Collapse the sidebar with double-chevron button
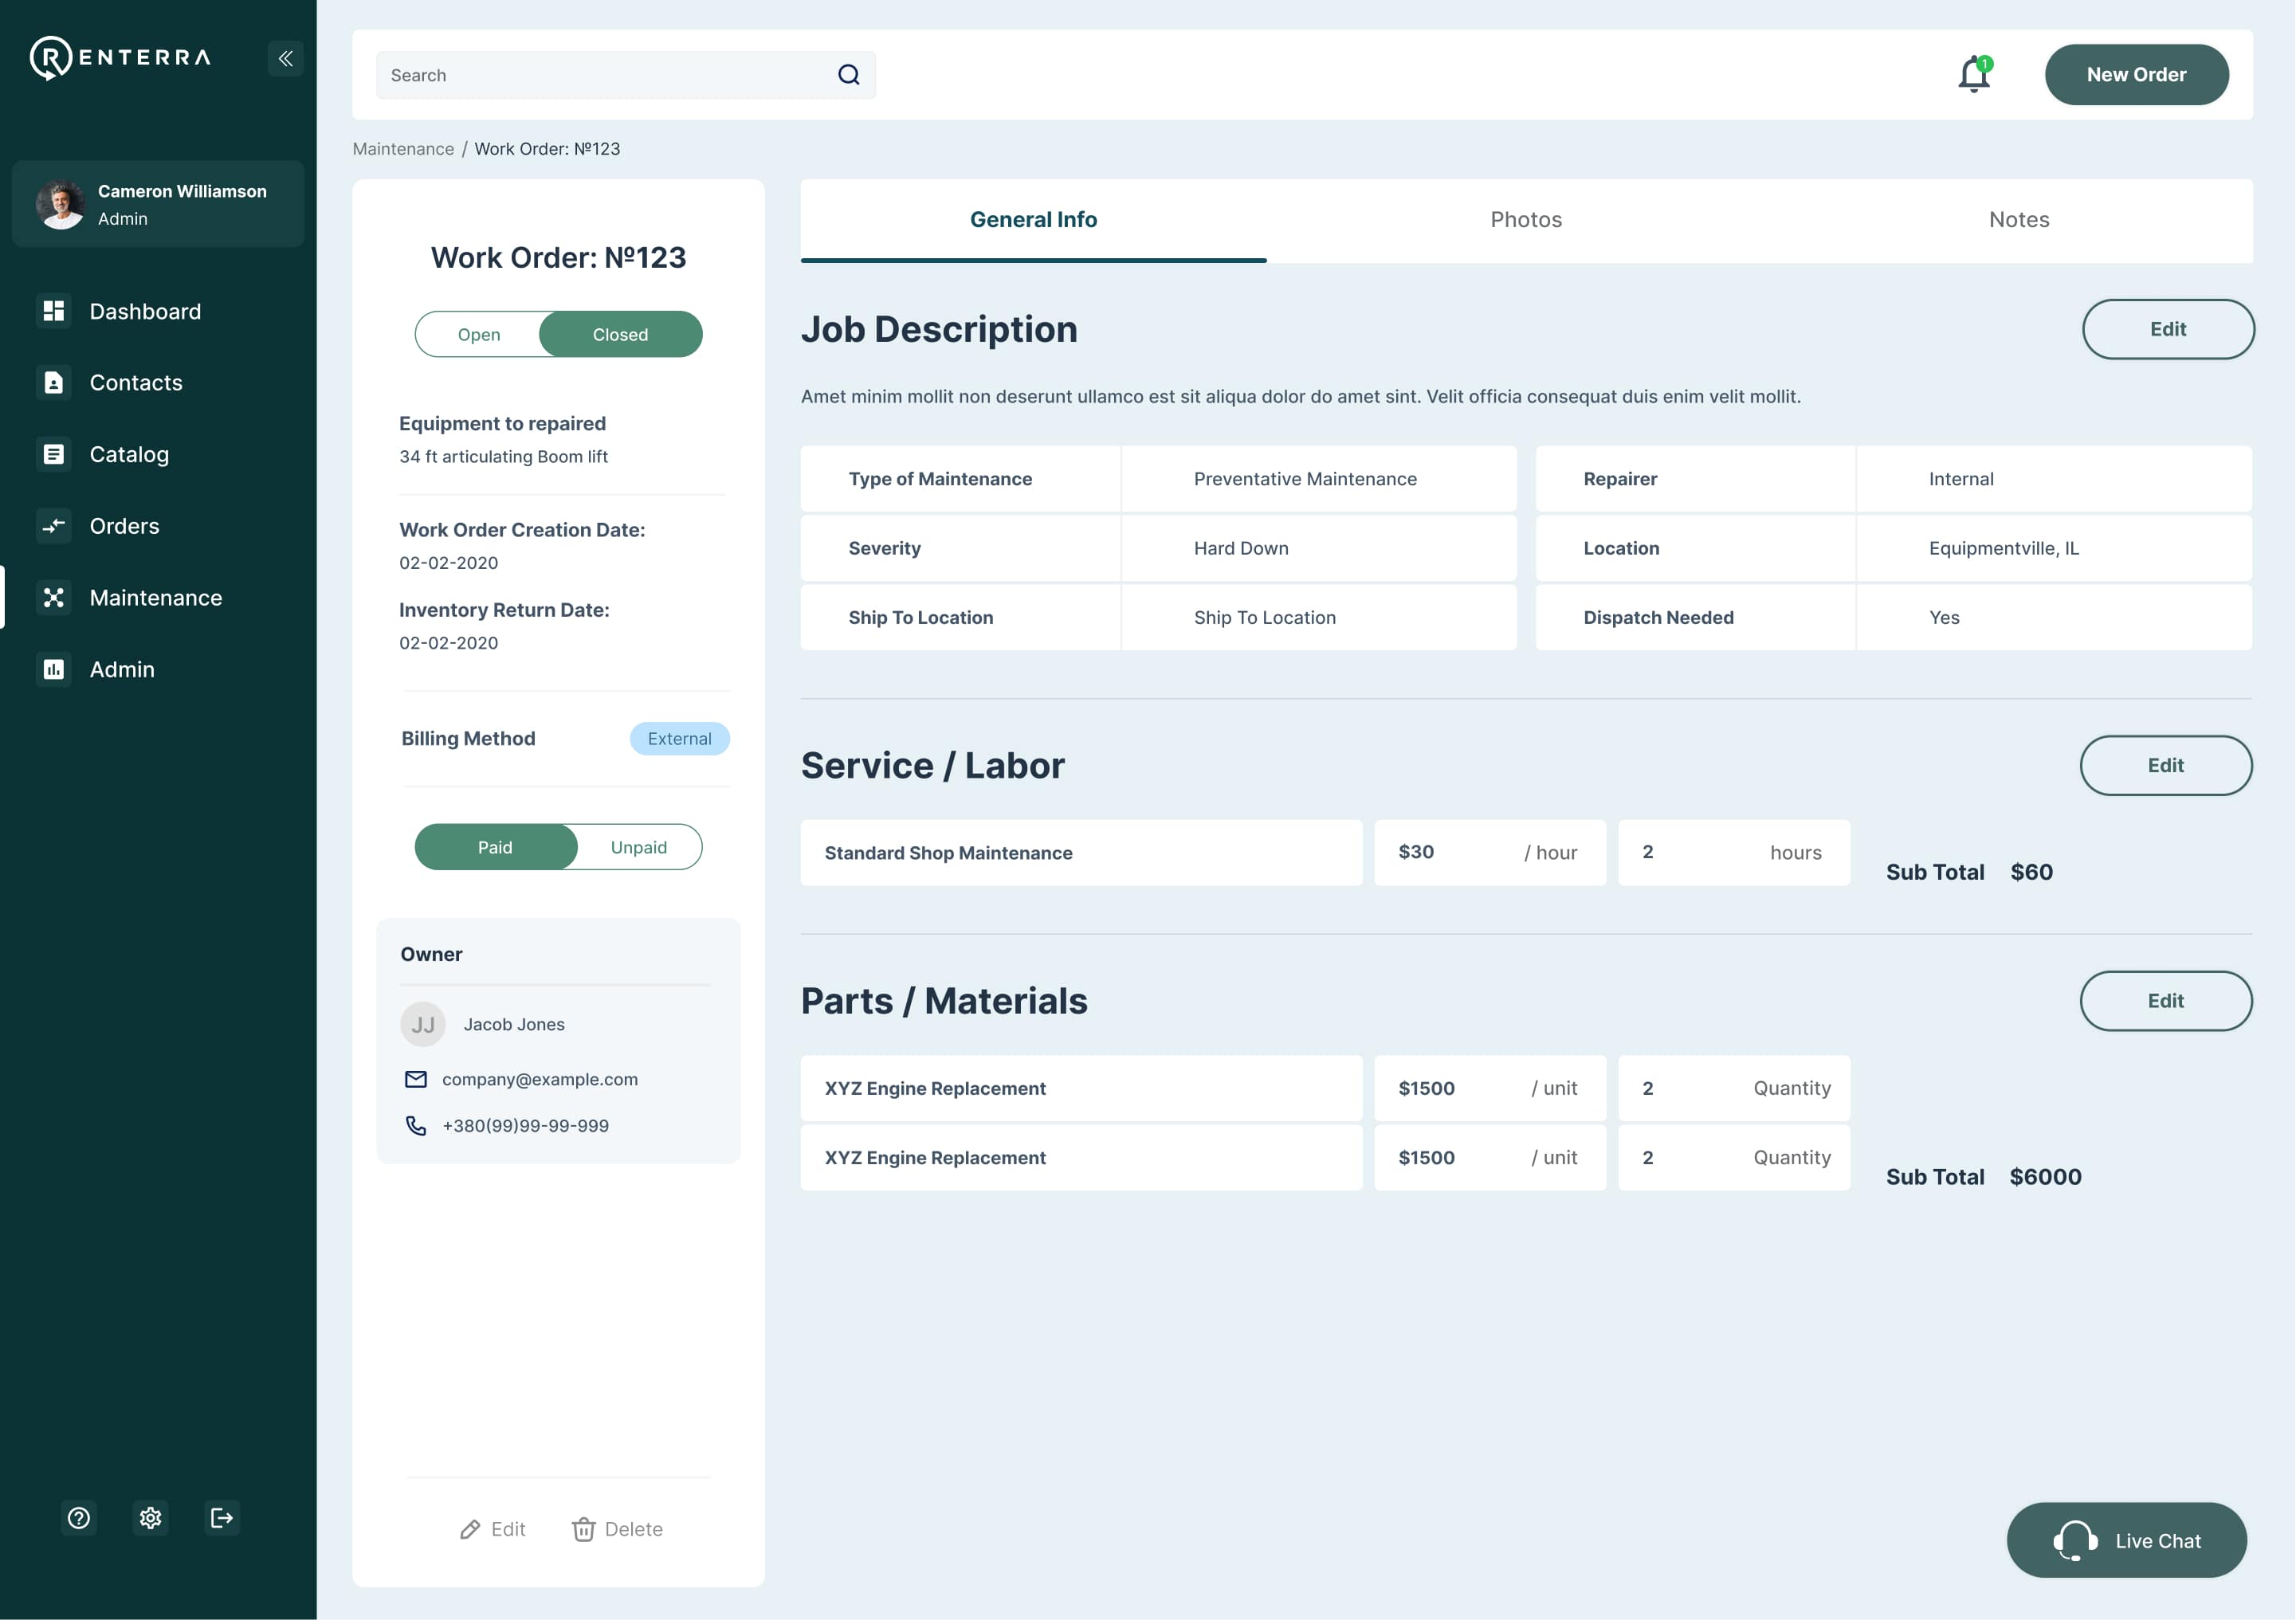Screen dimensions: 2296x1620 tap(286, 58)
